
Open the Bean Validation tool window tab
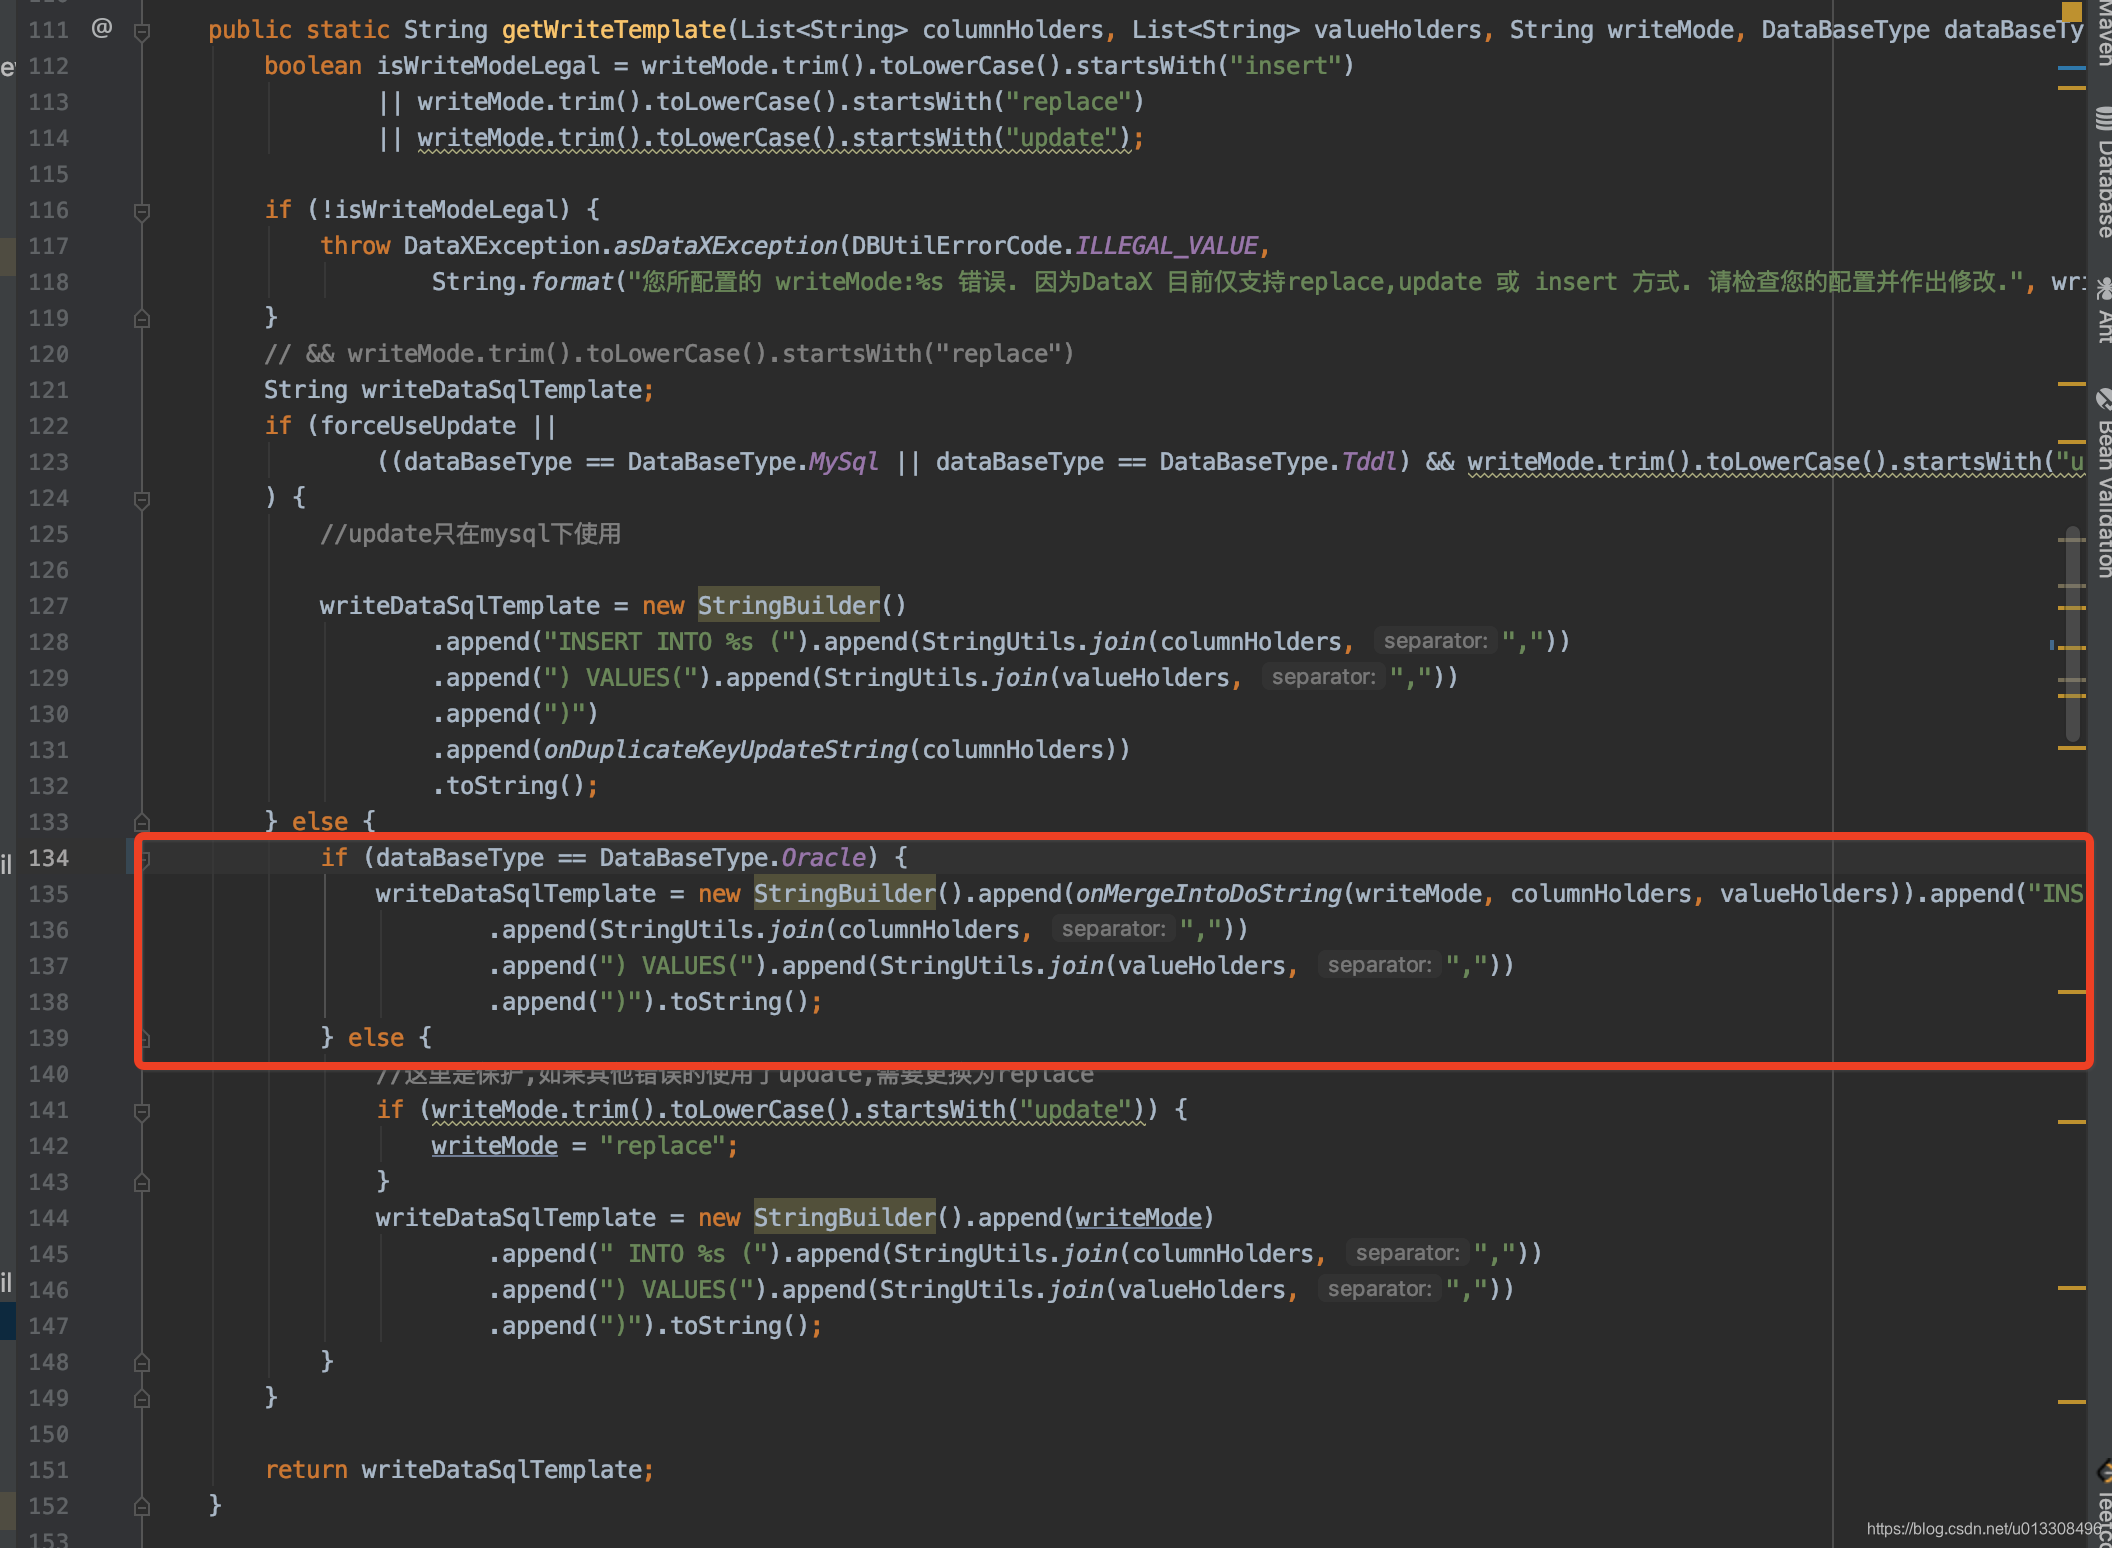[x=2103, y=482]
